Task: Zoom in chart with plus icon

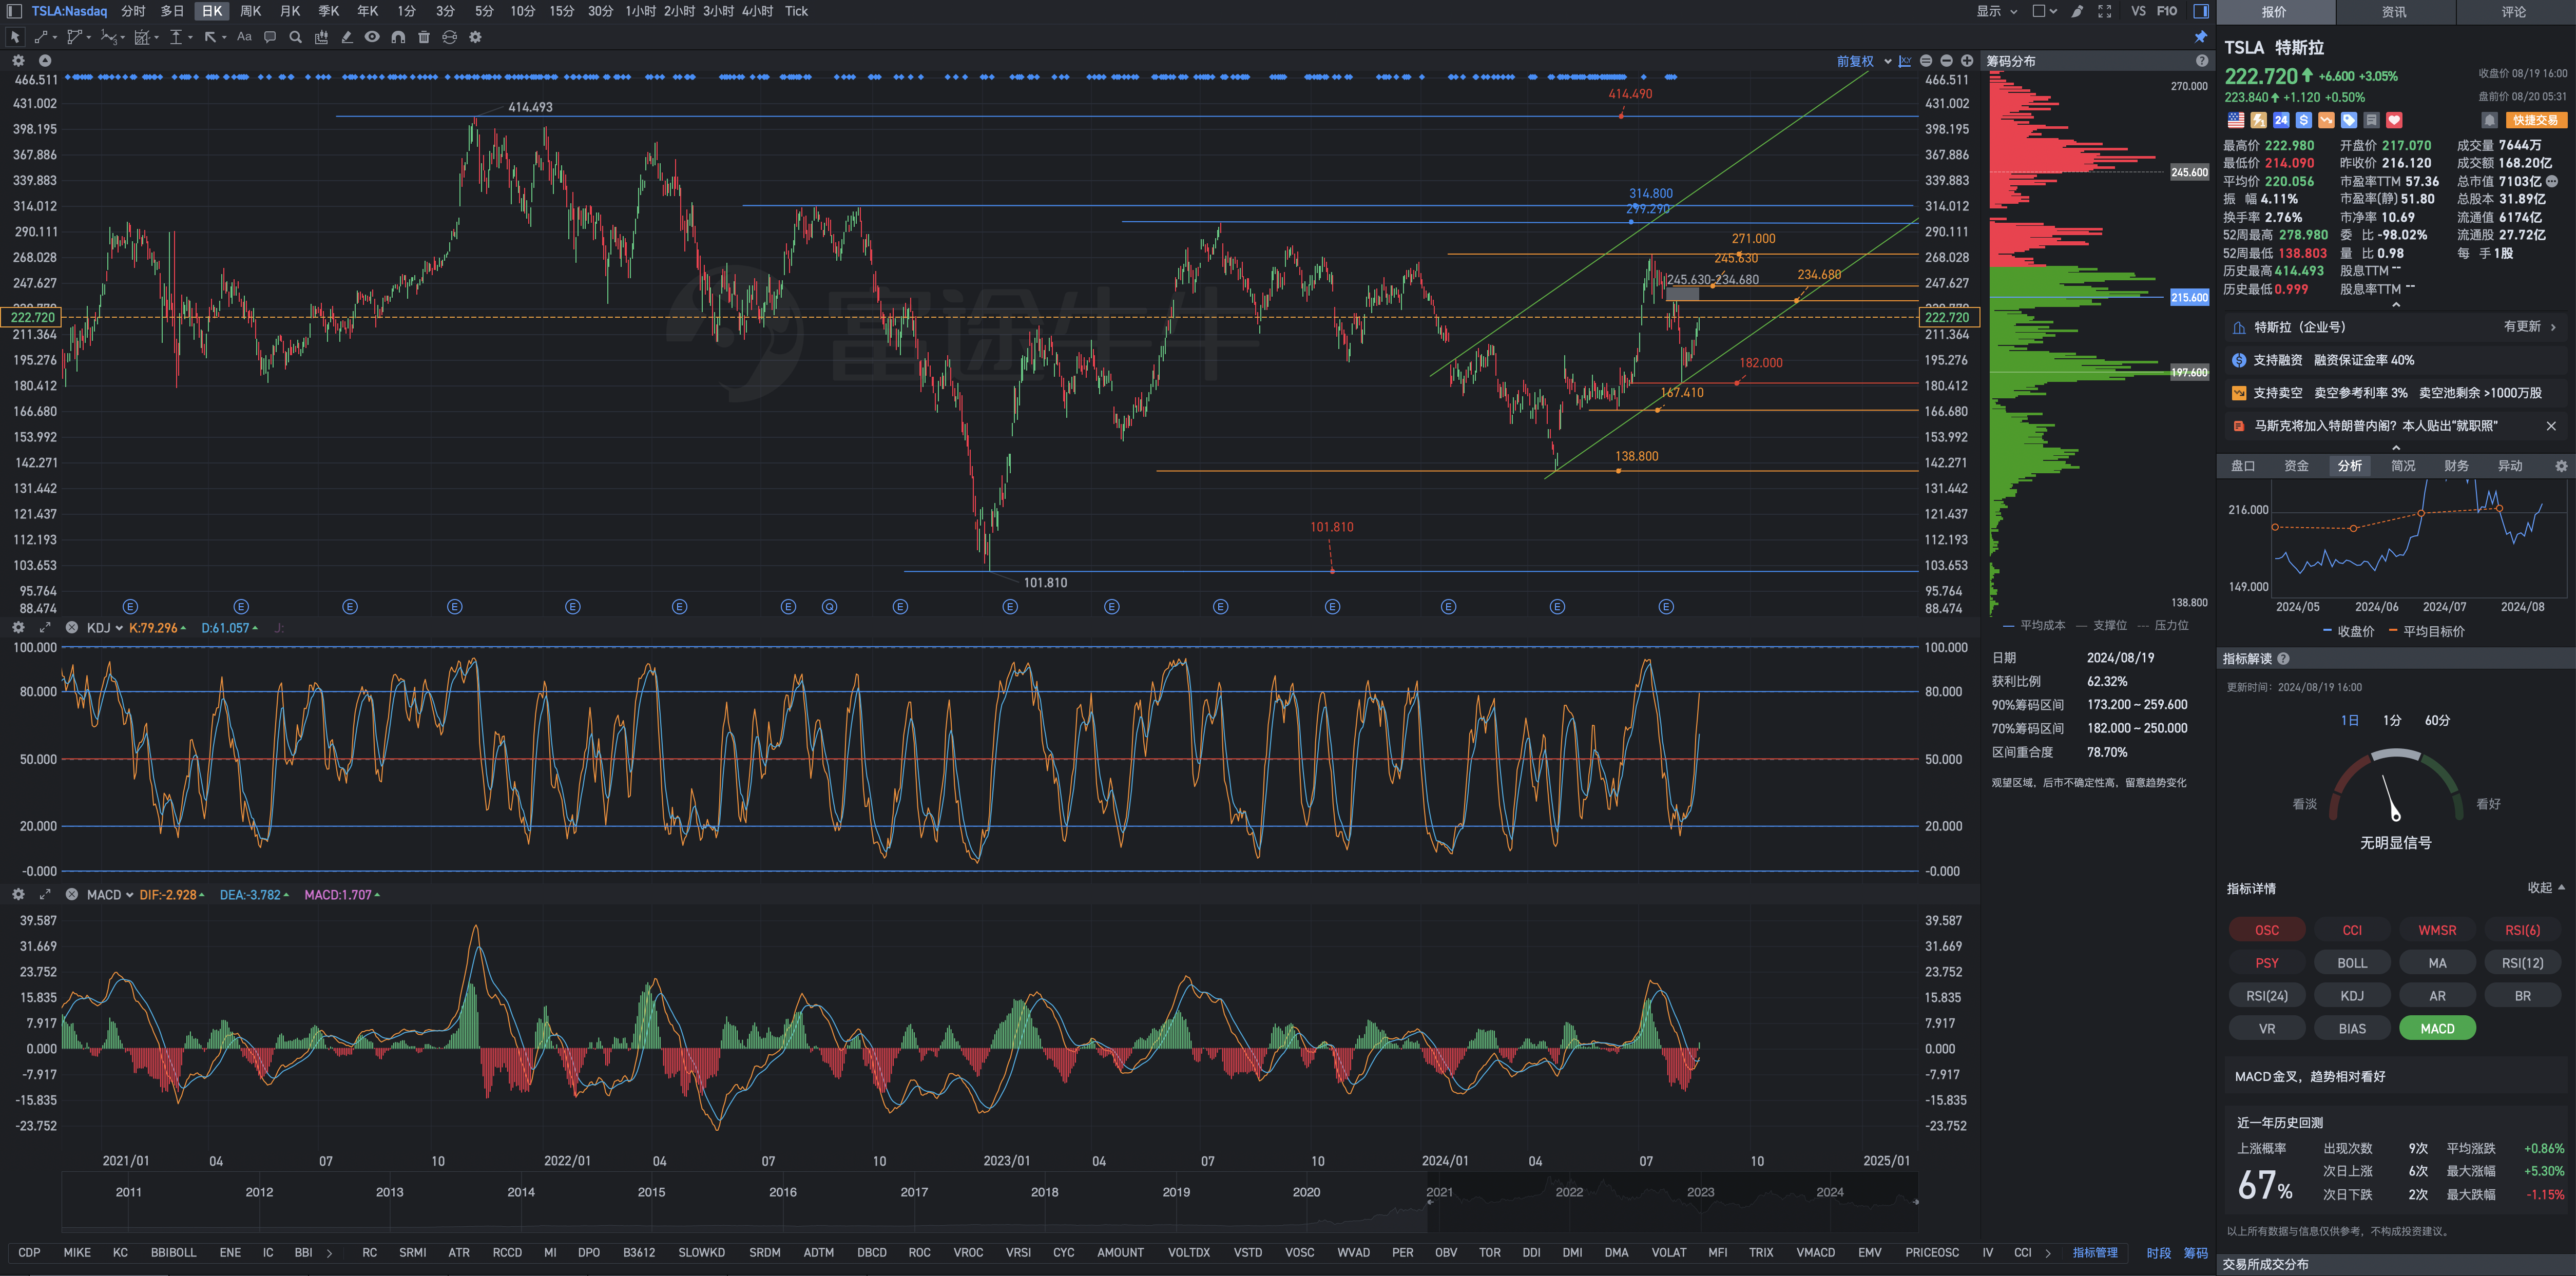Action: pos(1967,61)
